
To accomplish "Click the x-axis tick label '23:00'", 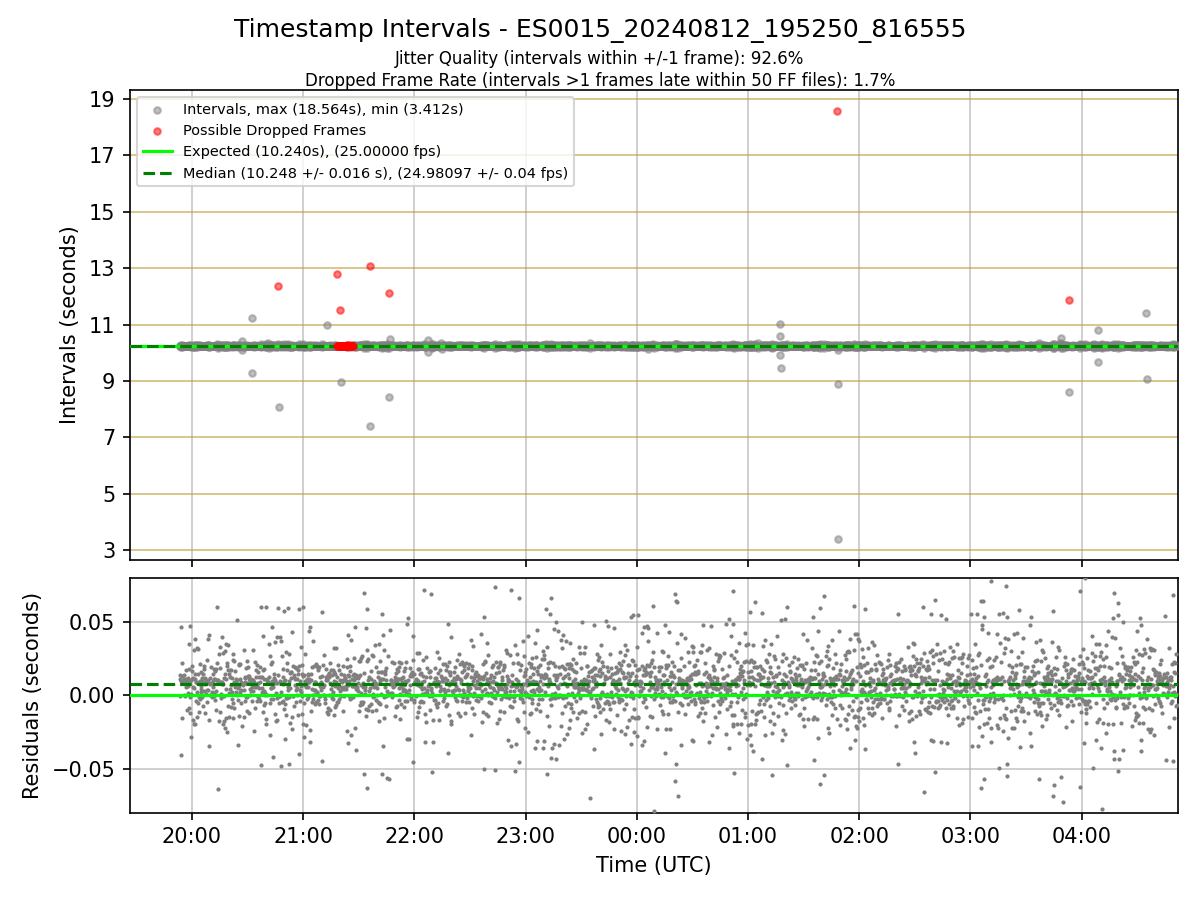I will pyautogui.click(x=525, y=833).
